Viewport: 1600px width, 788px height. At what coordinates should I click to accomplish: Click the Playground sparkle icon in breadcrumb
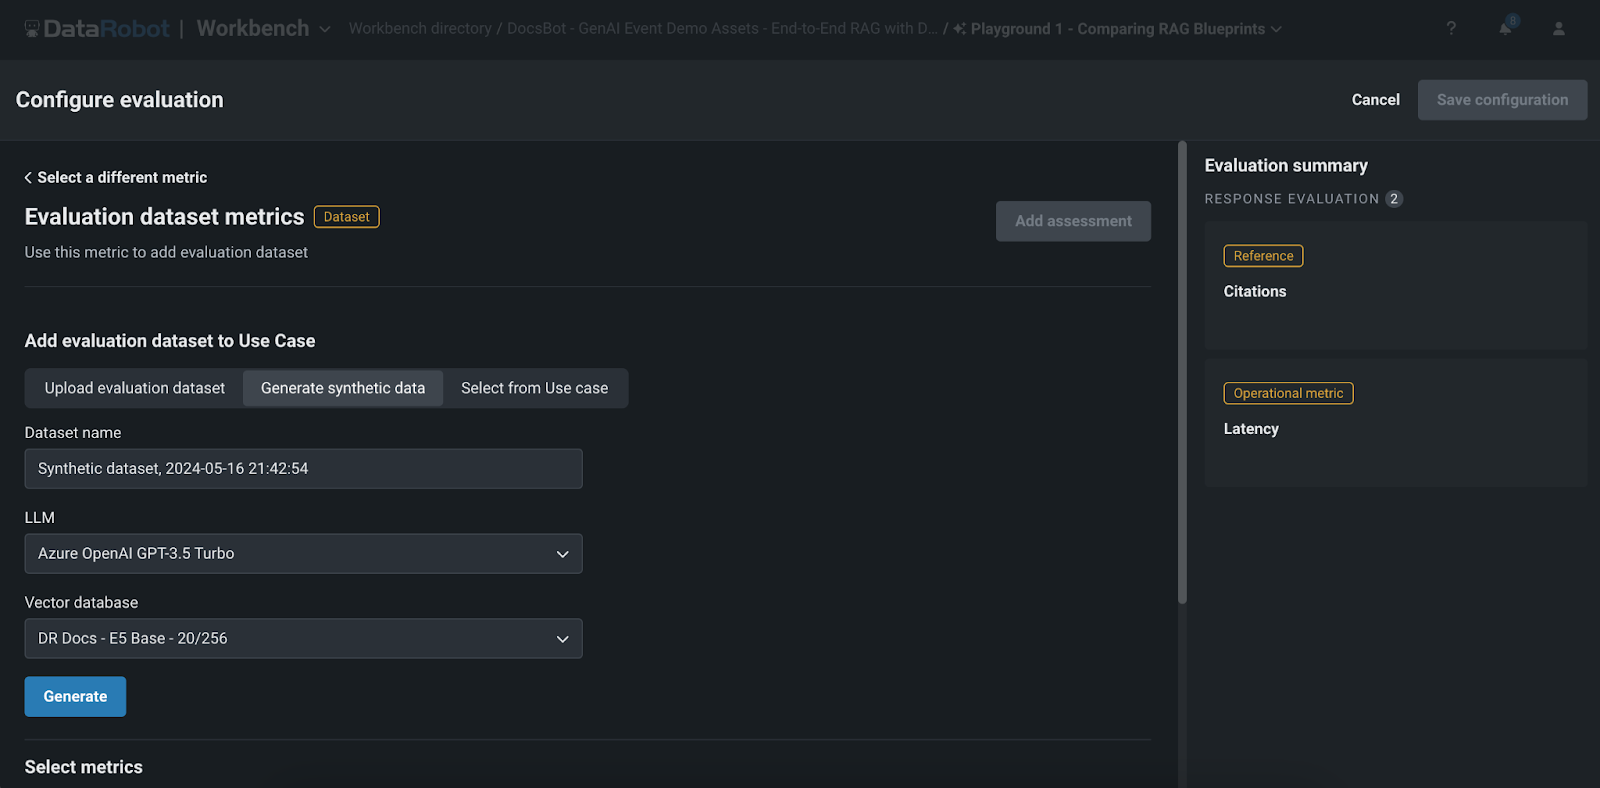coord(959,29)
